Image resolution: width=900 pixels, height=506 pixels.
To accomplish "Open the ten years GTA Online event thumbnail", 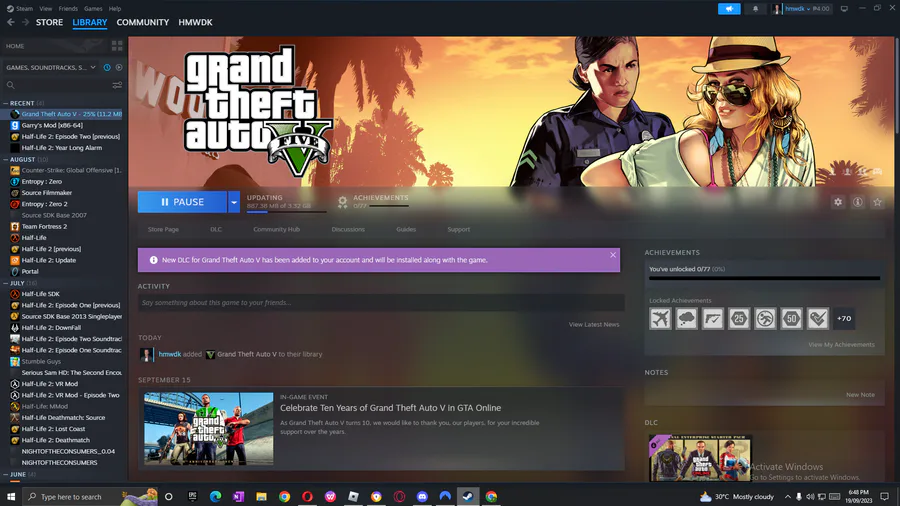I will pyautogui.click(x=208, y=429).
